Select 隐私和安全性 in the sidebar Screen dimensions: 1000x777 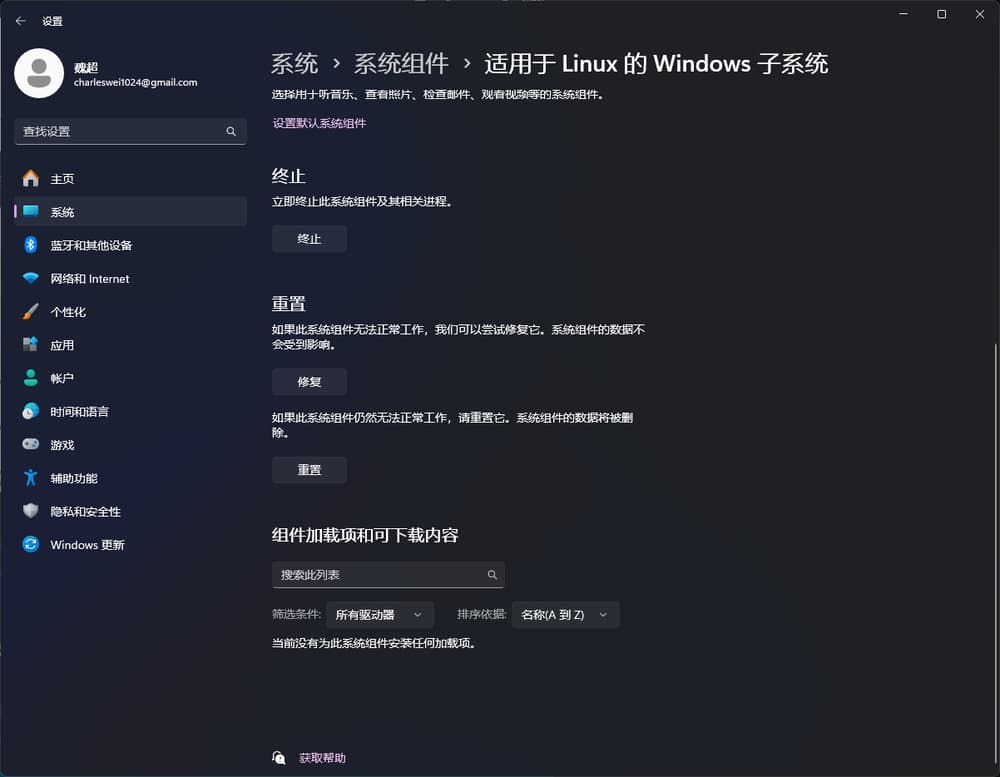[130, 511]
